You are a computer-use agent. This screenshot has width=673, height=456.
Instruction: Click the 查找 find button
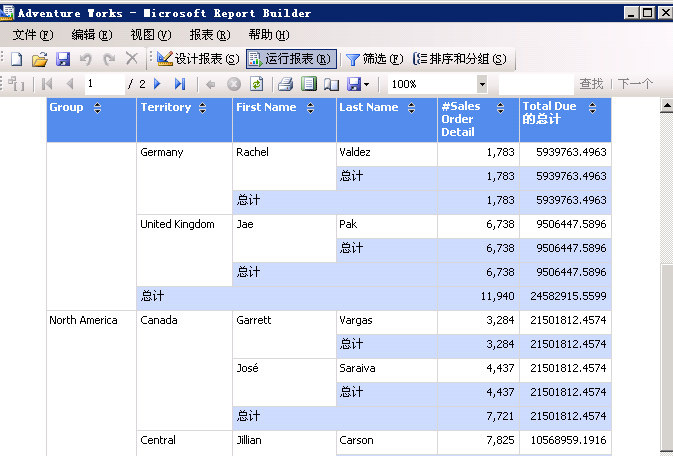point(591,85)
